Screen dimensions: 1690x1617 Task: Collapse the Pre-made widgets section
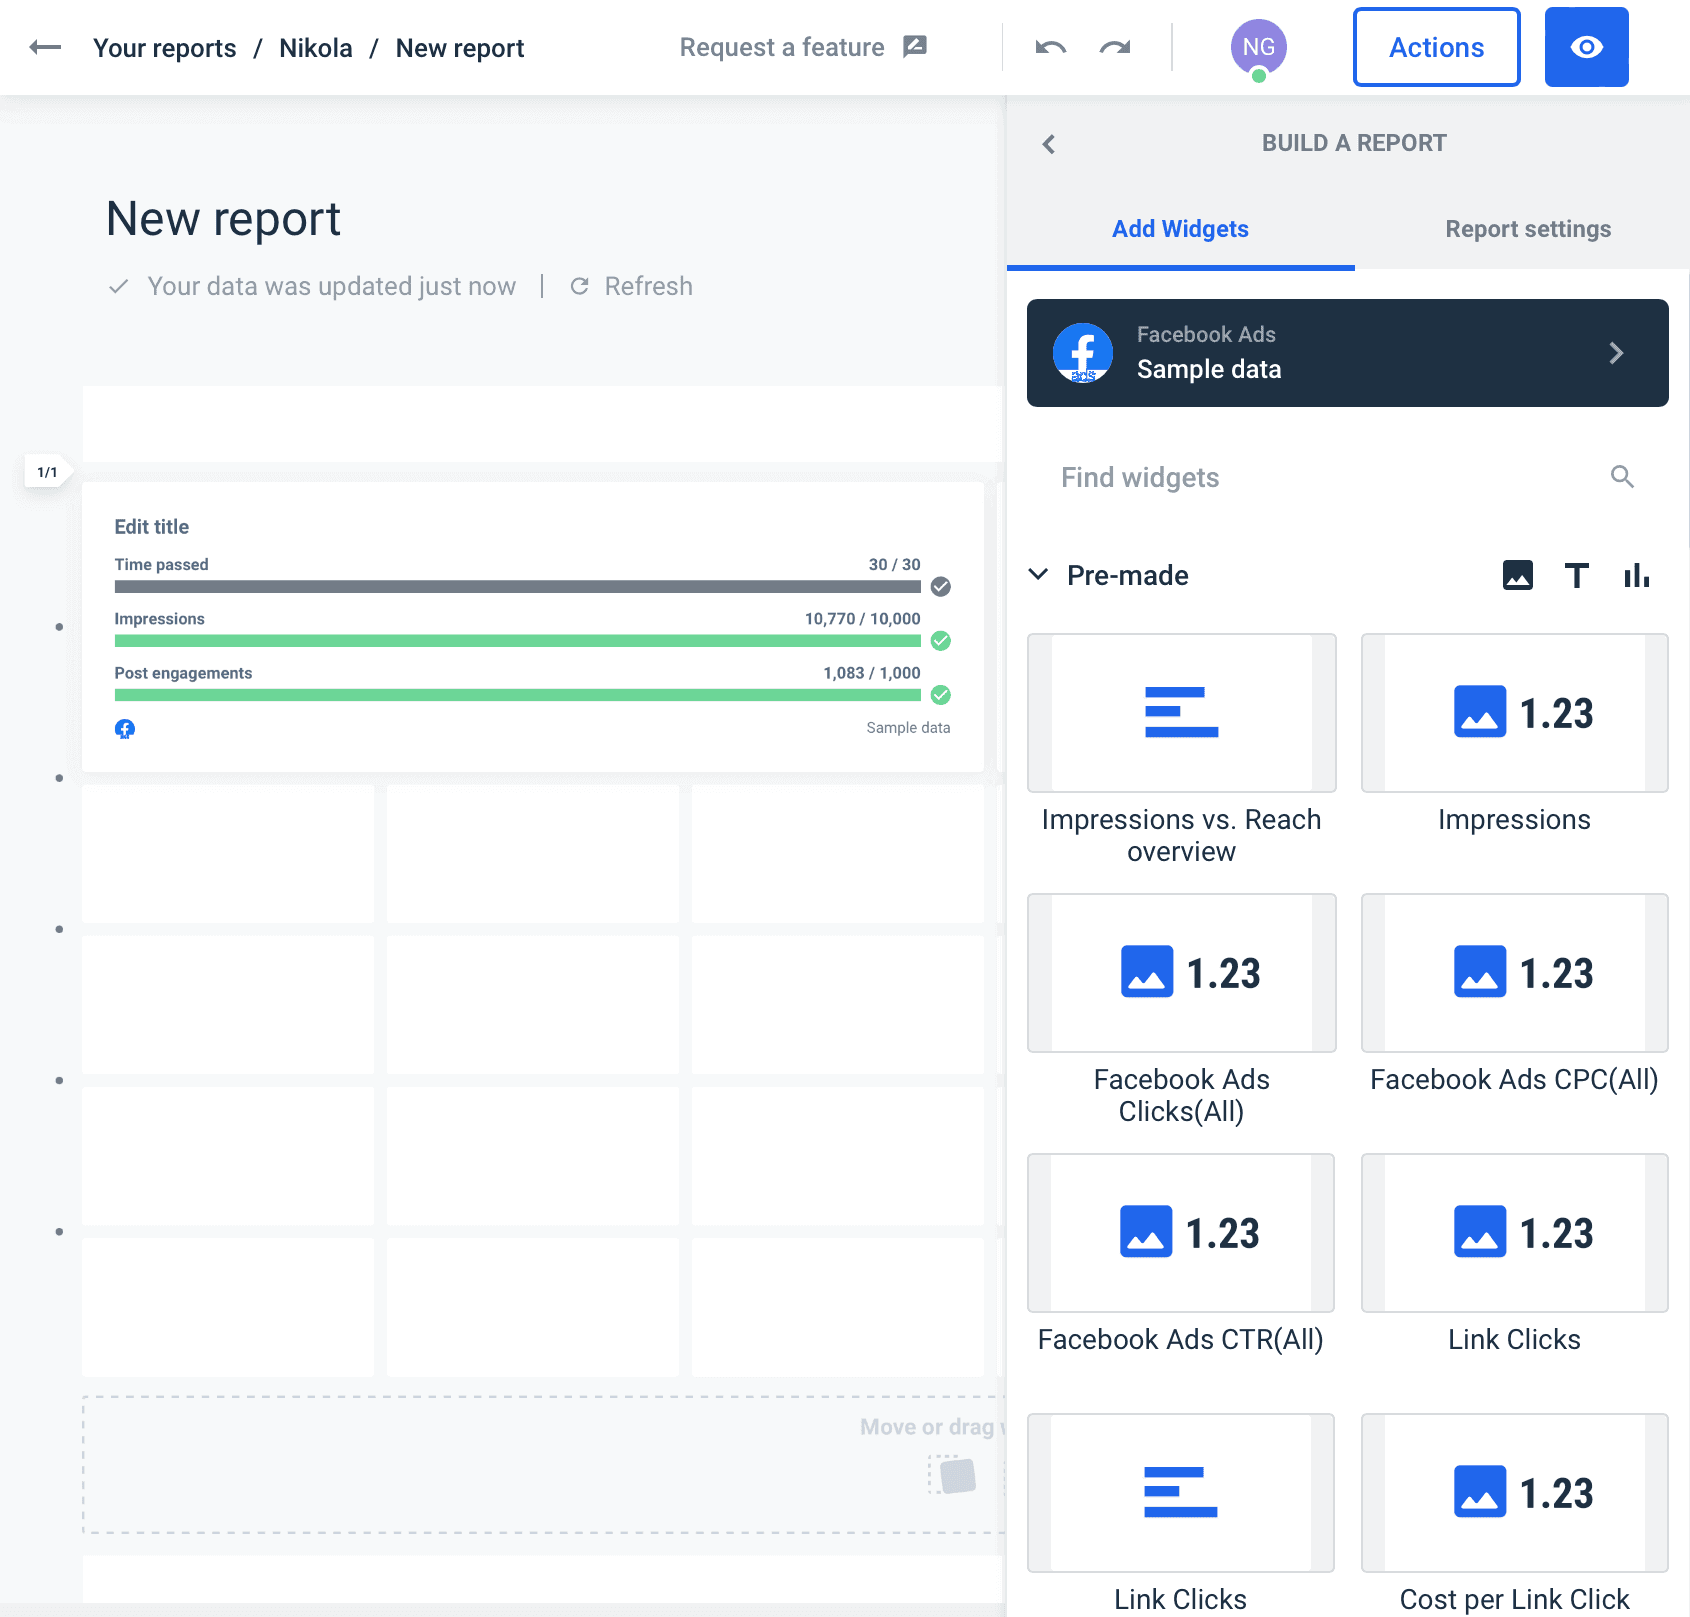(x=1039, y=575)
